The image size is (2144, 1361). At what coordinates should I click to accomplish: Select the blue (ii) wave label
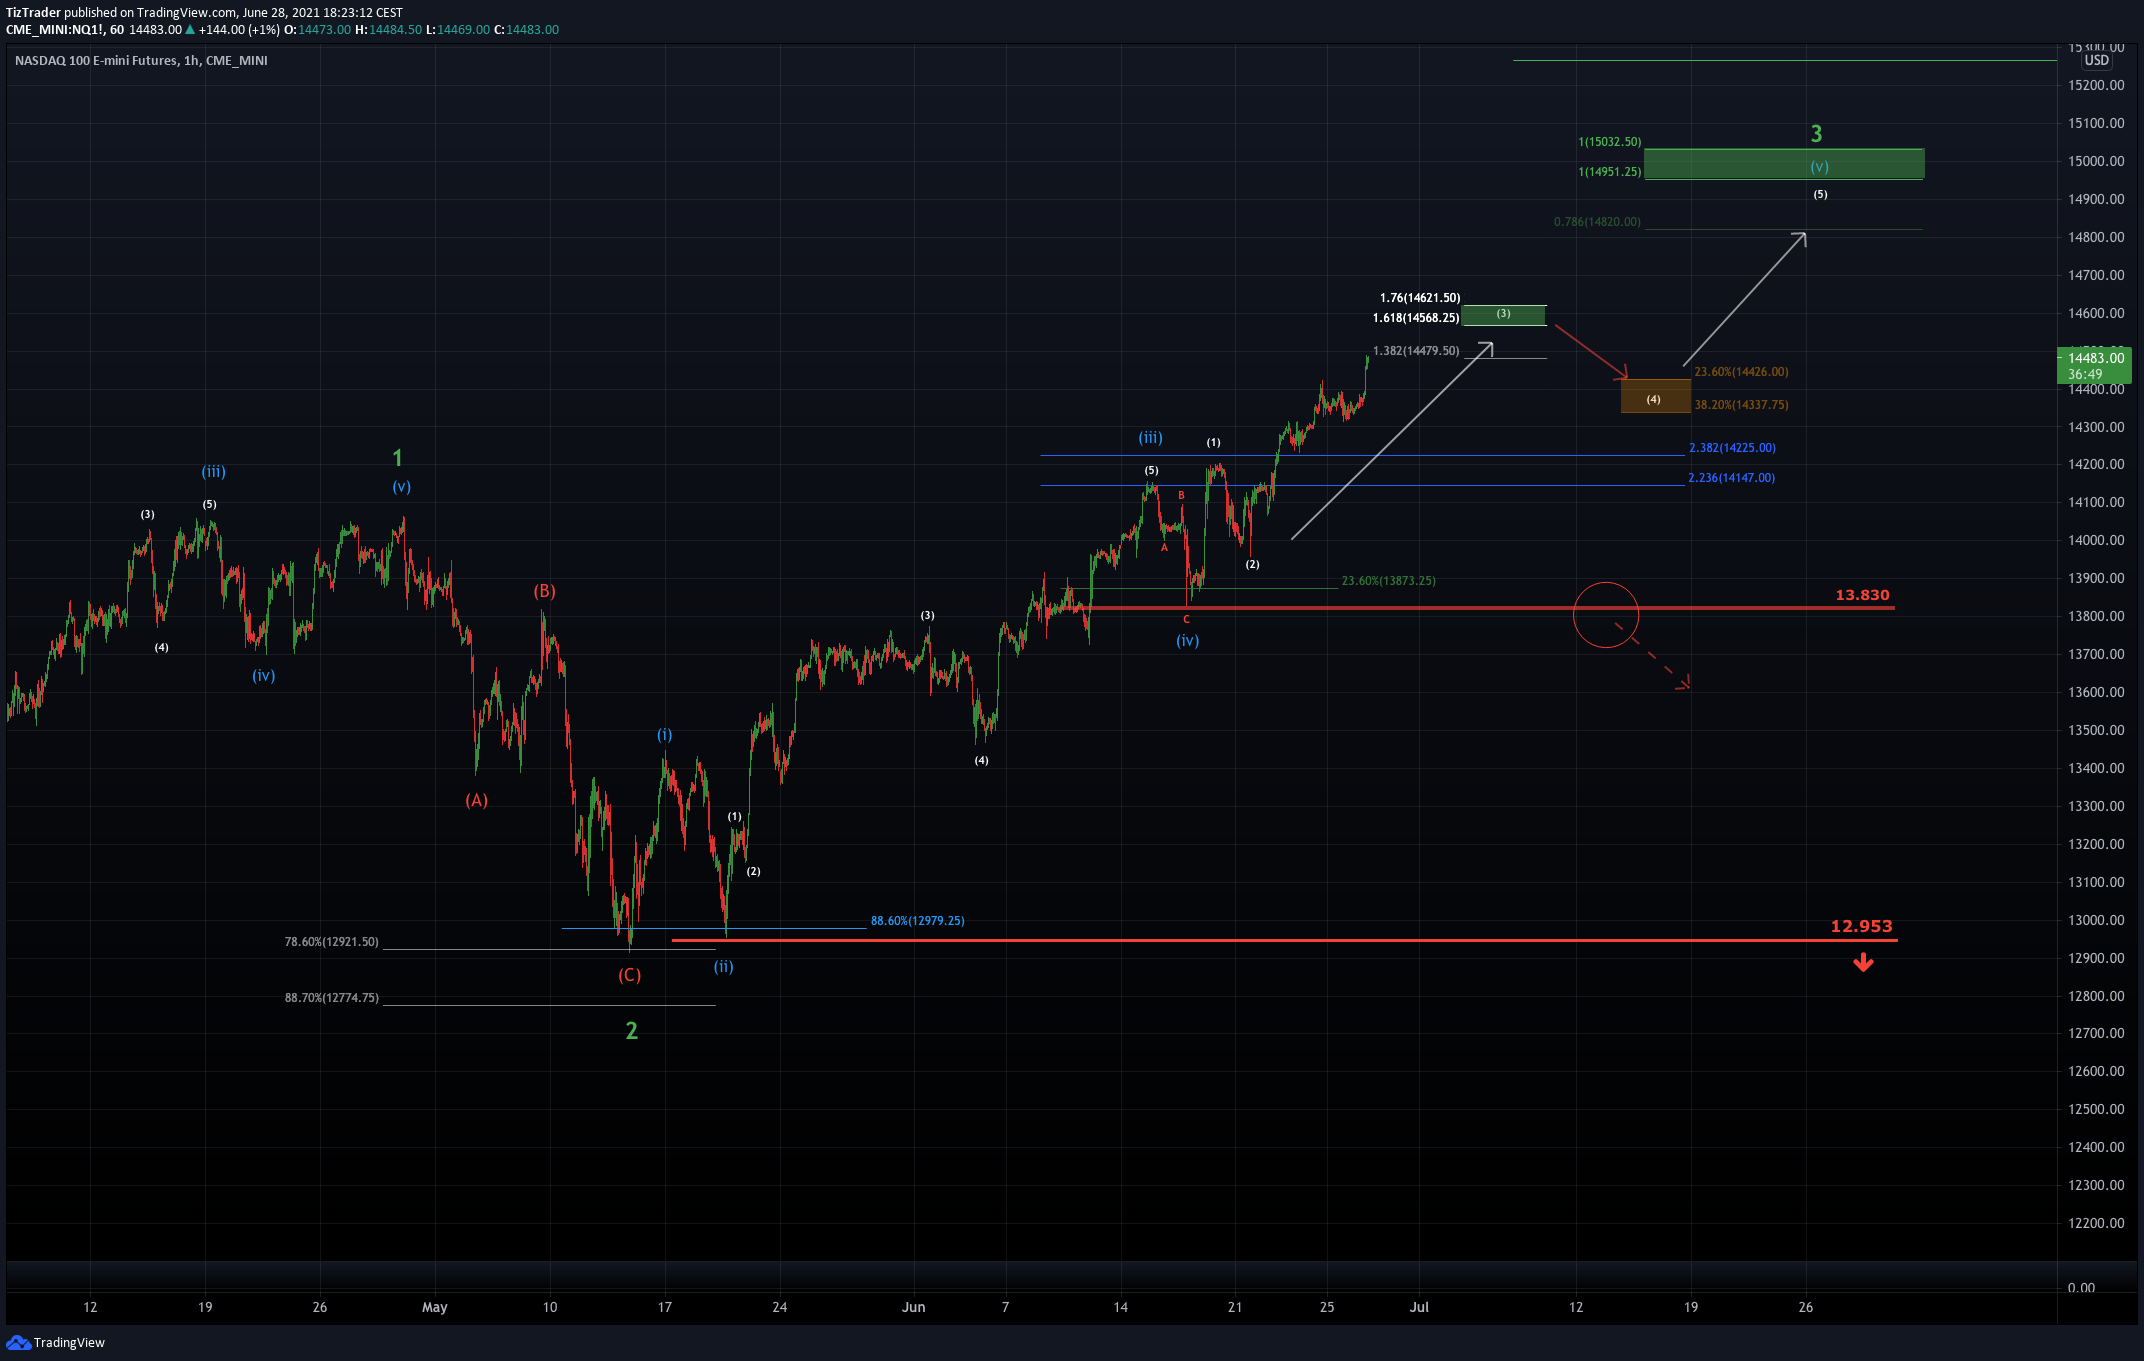[x=723, y=967]
